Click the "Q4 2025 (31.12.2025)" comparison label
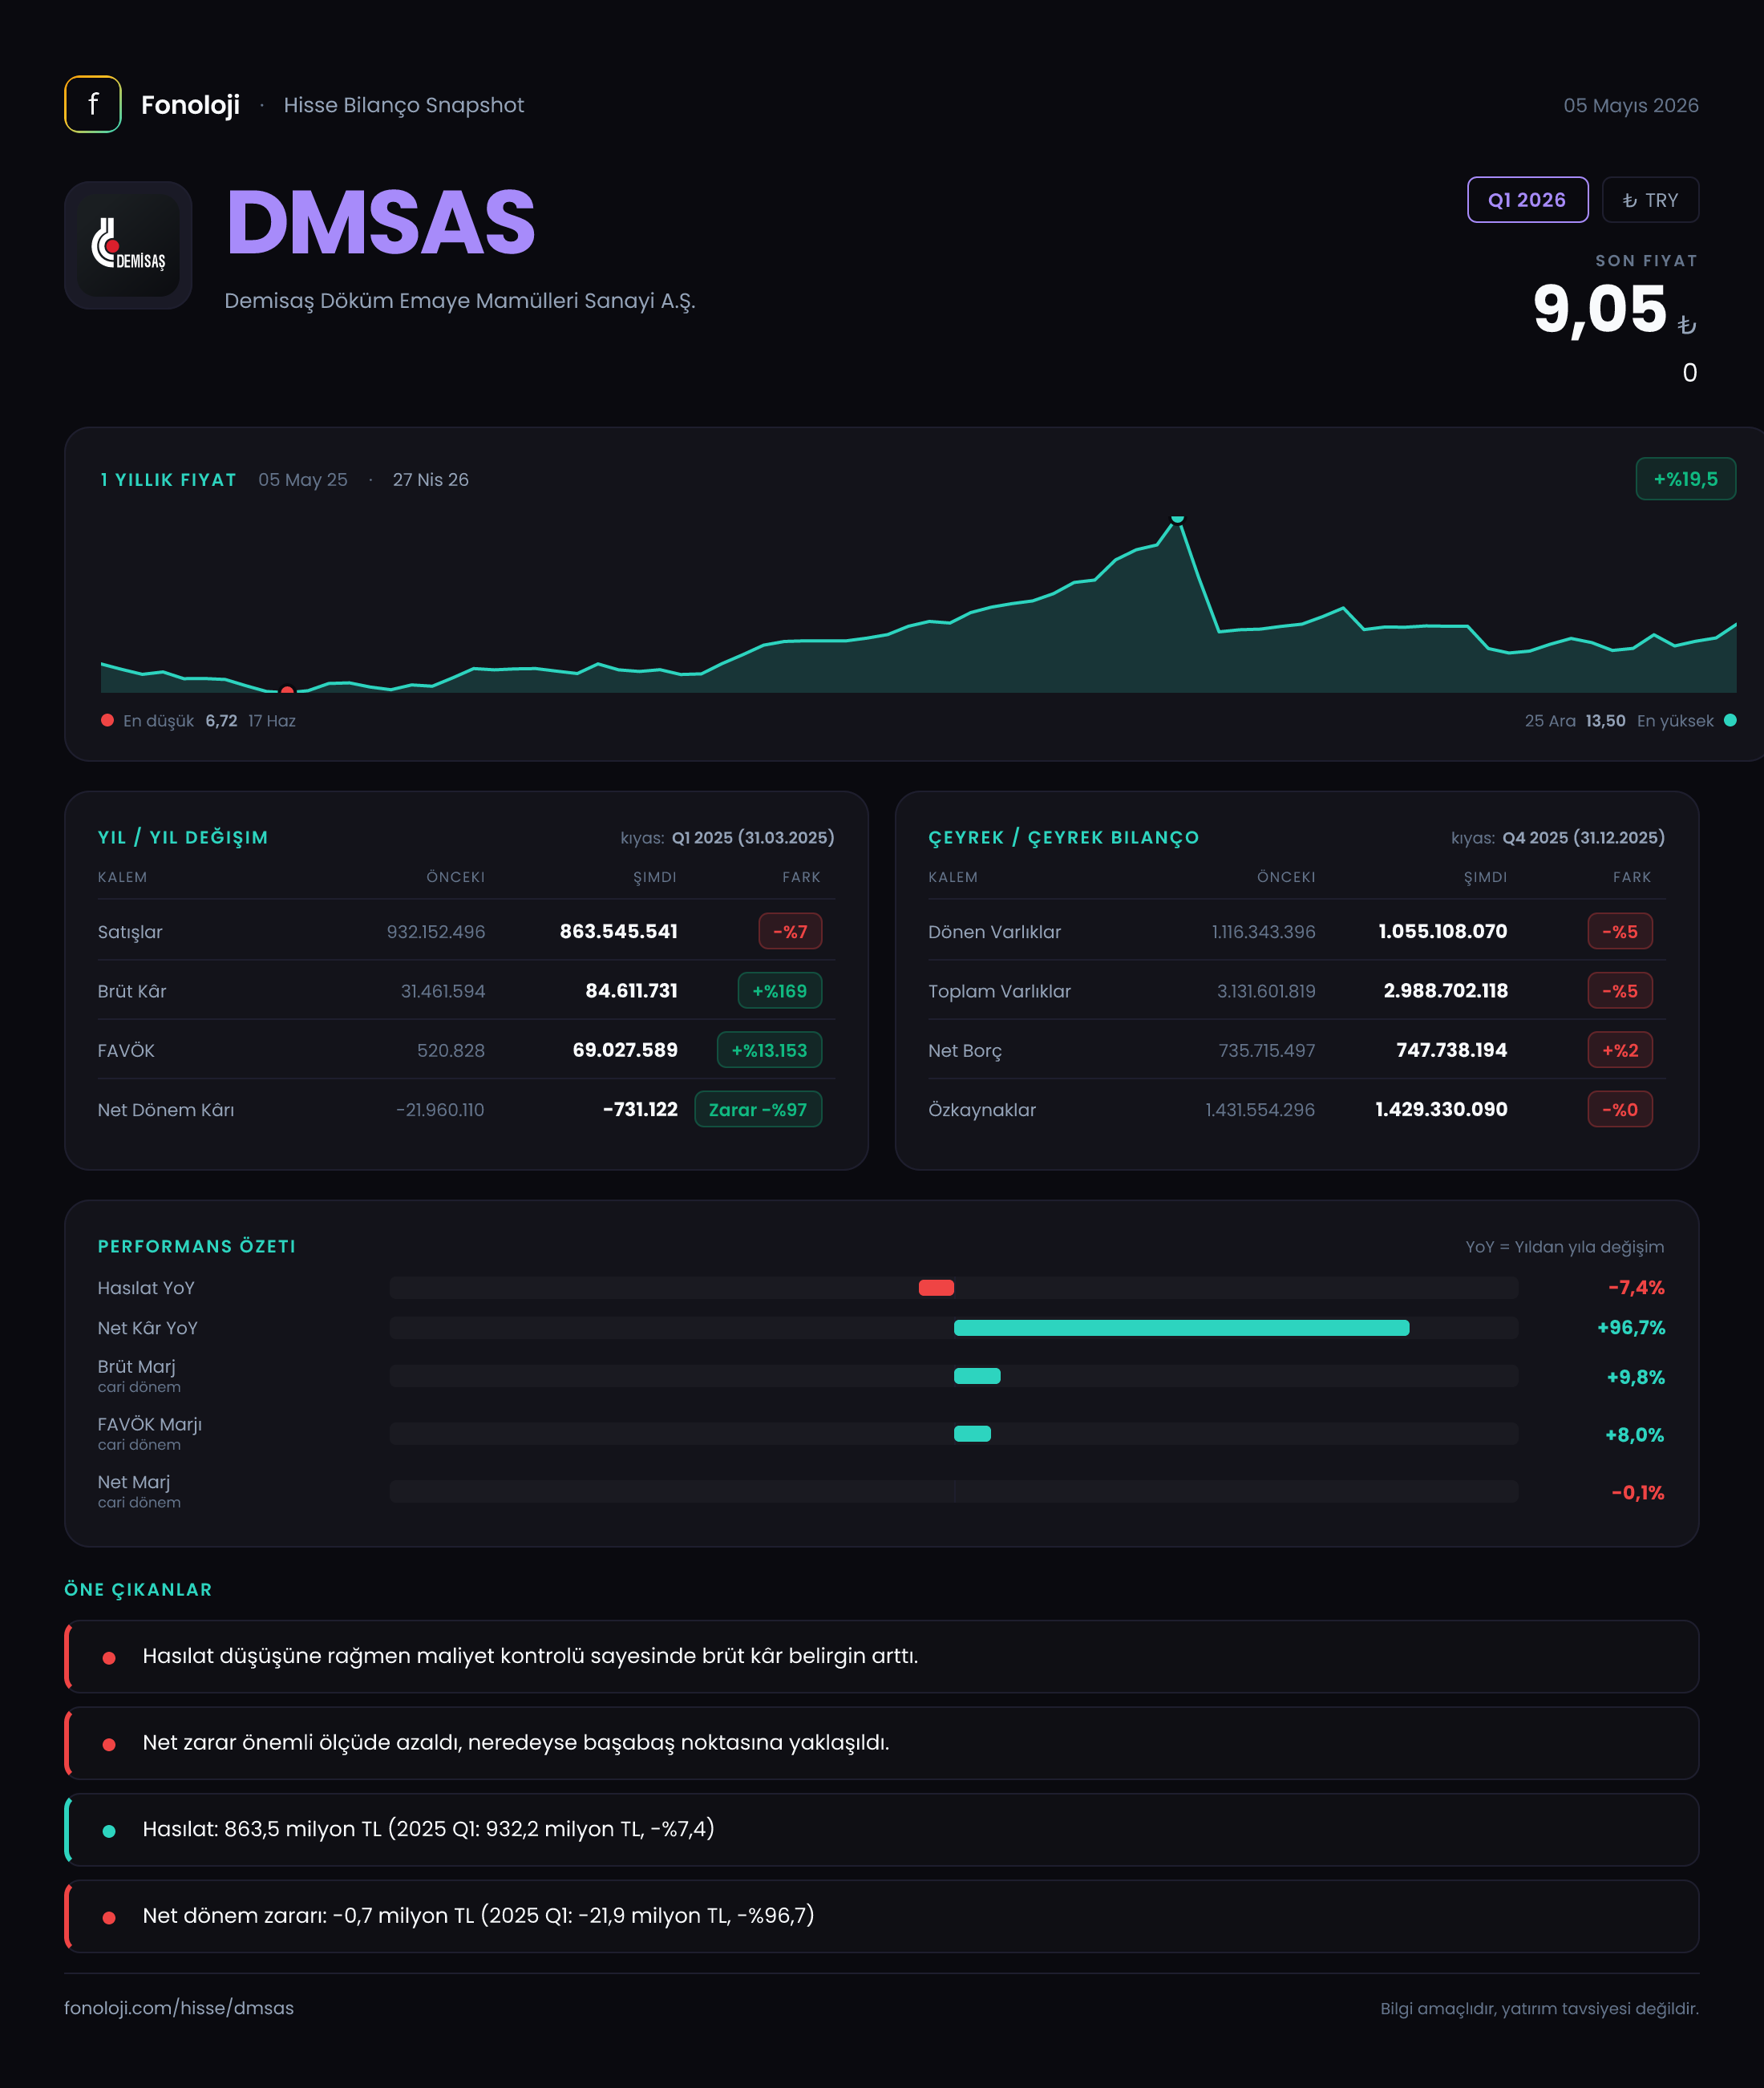The width and height of the screenshot is (1764, 2088). pos(1584,837)
